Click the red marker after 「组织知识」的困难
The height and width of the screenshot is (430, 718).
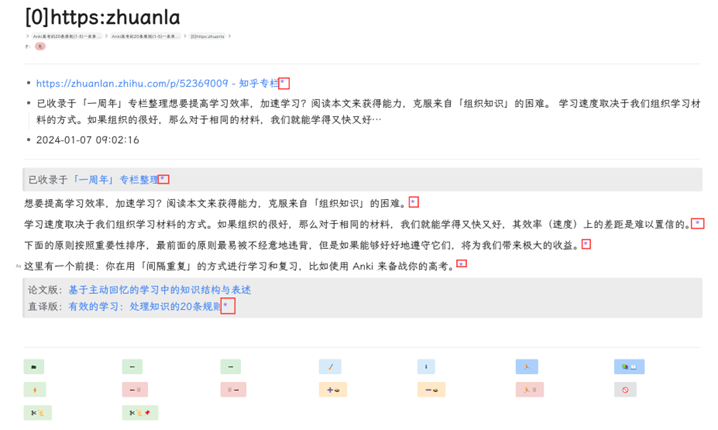[413, 202]
